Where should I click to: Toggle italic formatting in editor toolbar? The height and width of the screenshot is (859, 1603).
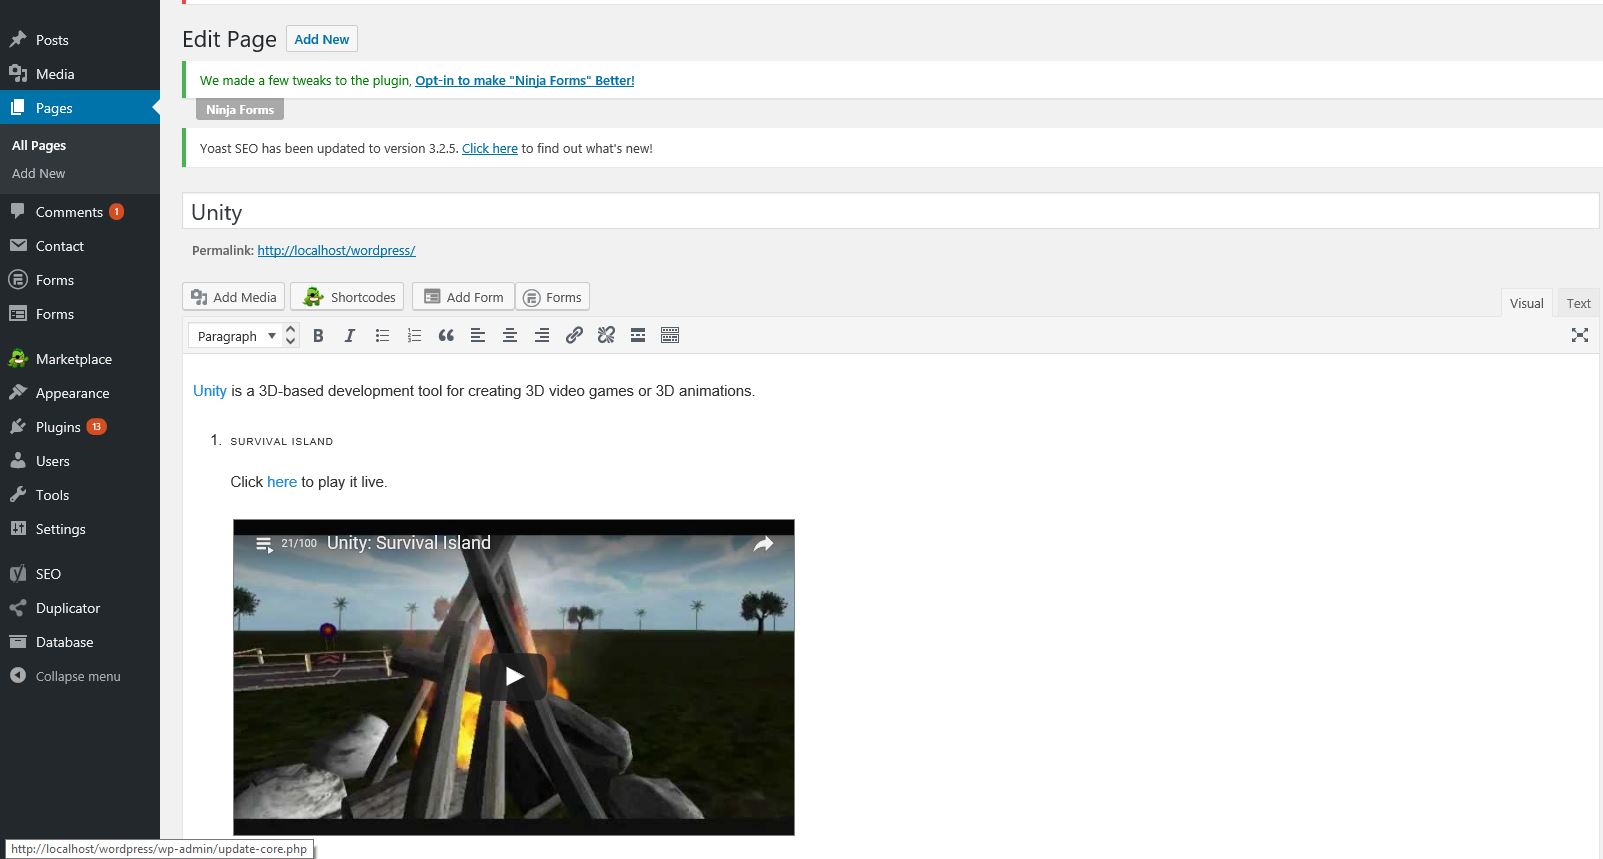[x=350, y=336]
